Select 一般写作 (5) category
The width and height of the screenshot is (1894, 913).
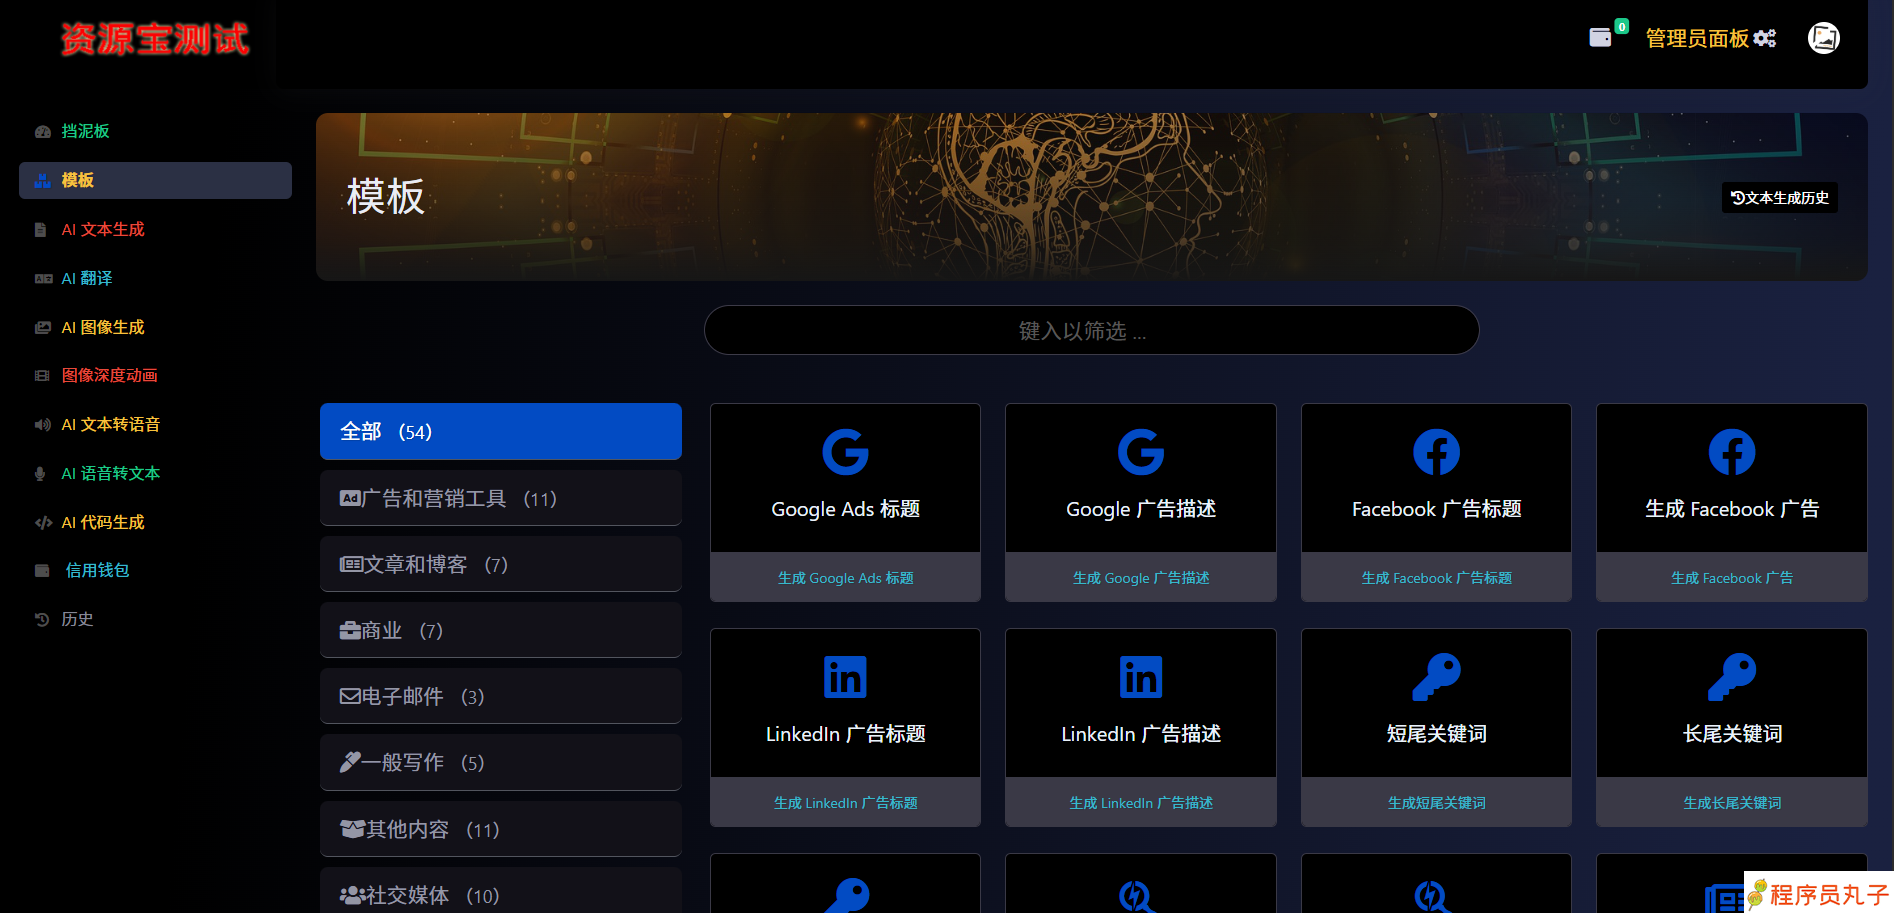501,762
